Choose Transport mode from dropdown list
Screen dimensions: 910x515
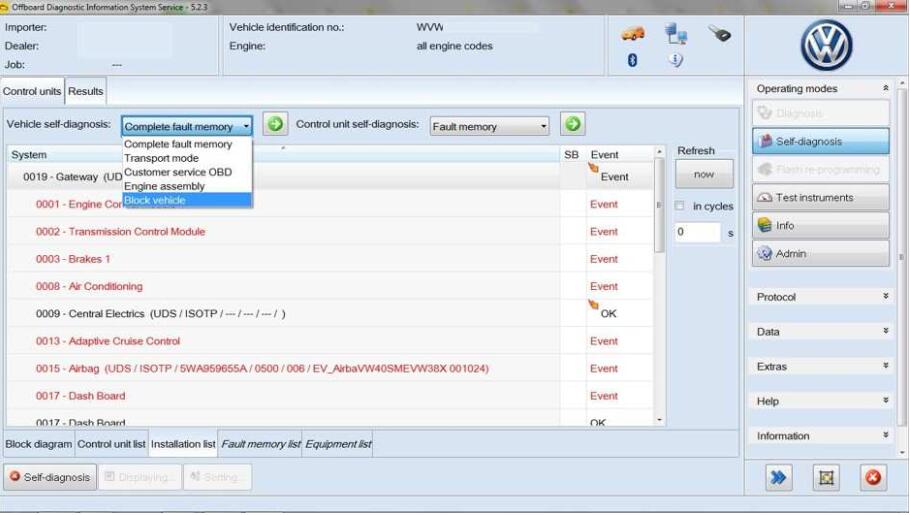(x=187, y=158)
